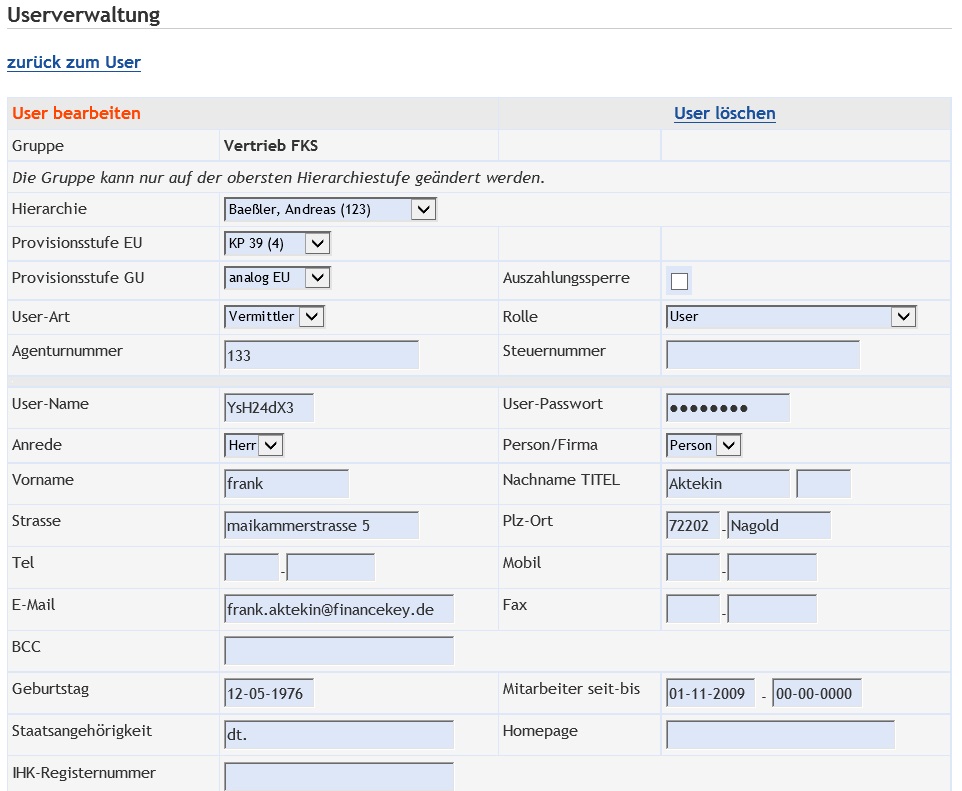This screenshot has height=791, width=962.
Task: Click the Strasse input field
Action: click(x=321, y=525)
